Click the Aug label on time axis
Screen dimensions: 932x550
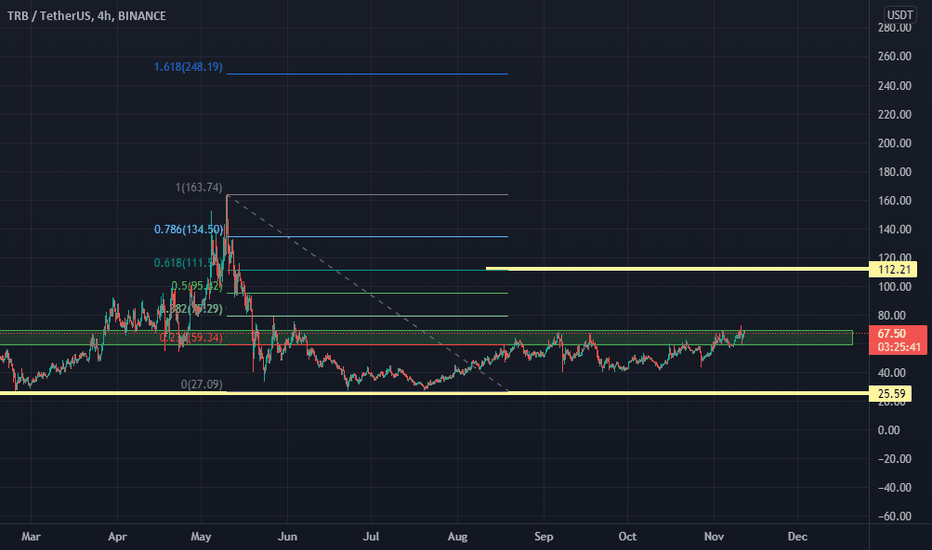click(x=457, y=536)
